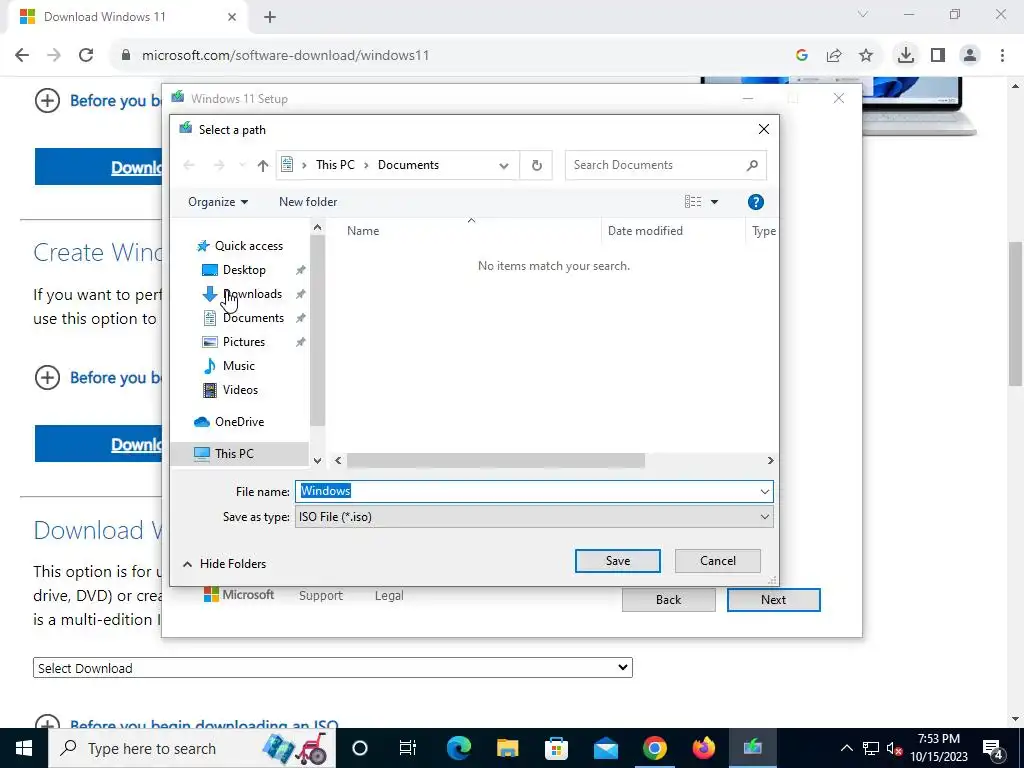Change view layout icon in dialog
Image resolution: width=1024 pixels, height=768 pixels.
coord(693,202)
